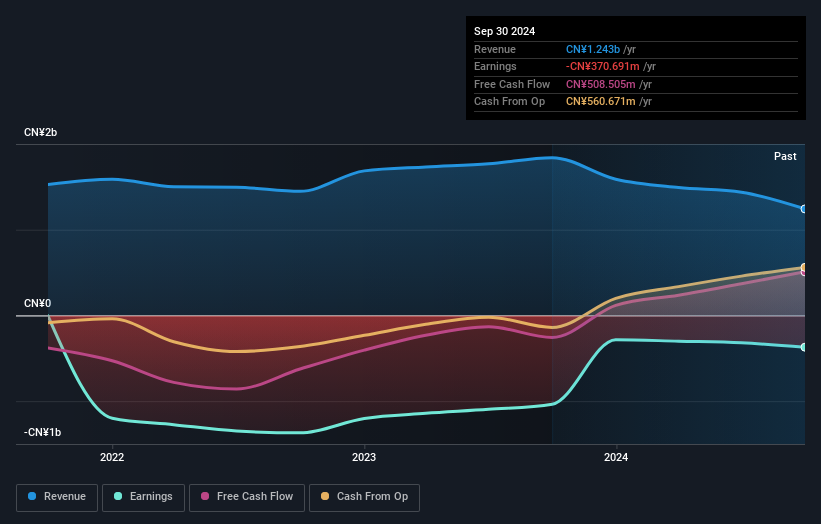The width and height of the screenshot is (821, 524).
Task: Toggle the Earnings legend button
Action: [143, 497]
